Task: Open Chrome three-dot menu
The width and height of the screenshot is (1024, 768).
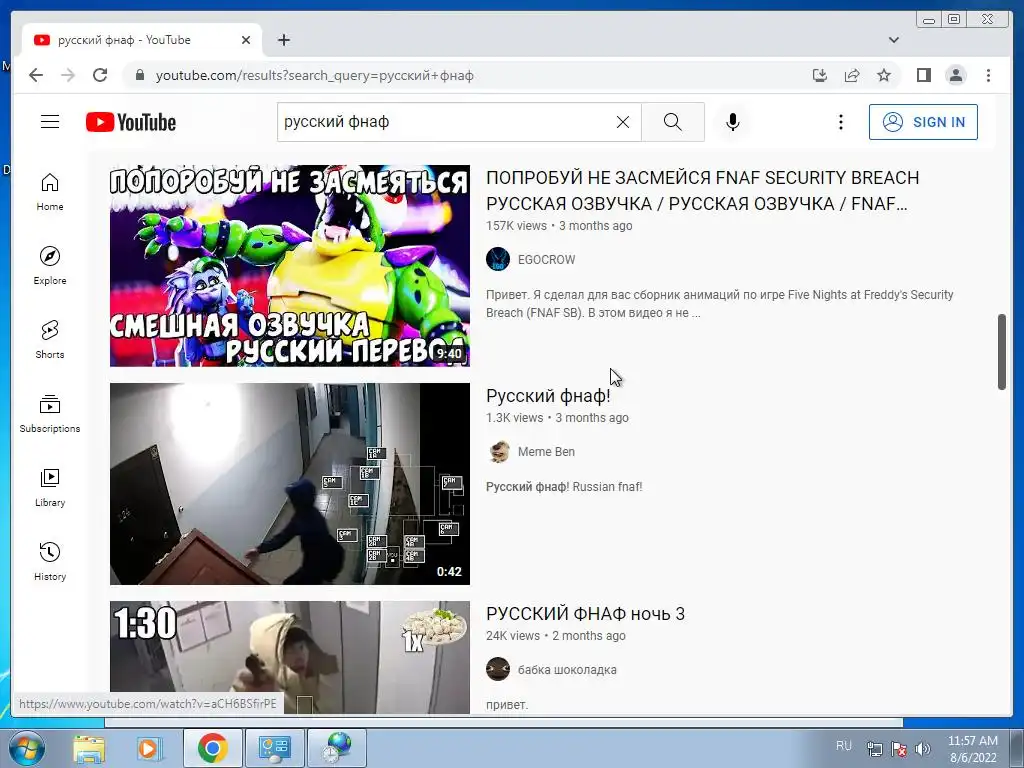Action: click(x=988, y=75)
